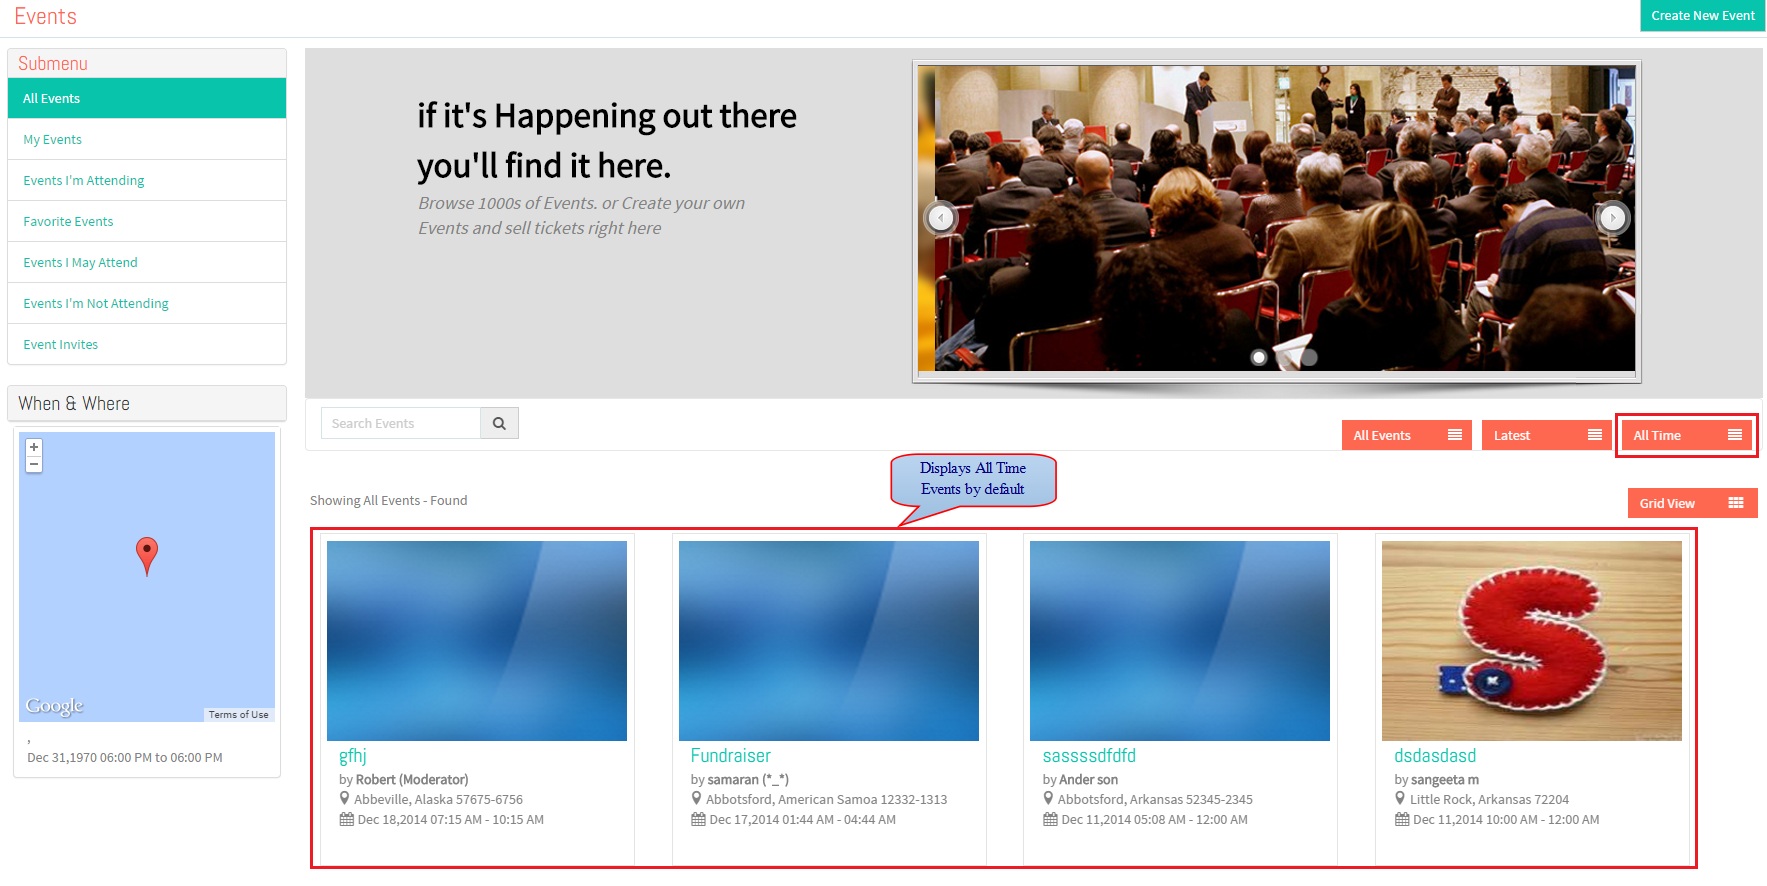Click 'Little Rock, Arkansas 72204' location text
This screenshot has height=886, width=1767.
click(x=1489, y=799)
